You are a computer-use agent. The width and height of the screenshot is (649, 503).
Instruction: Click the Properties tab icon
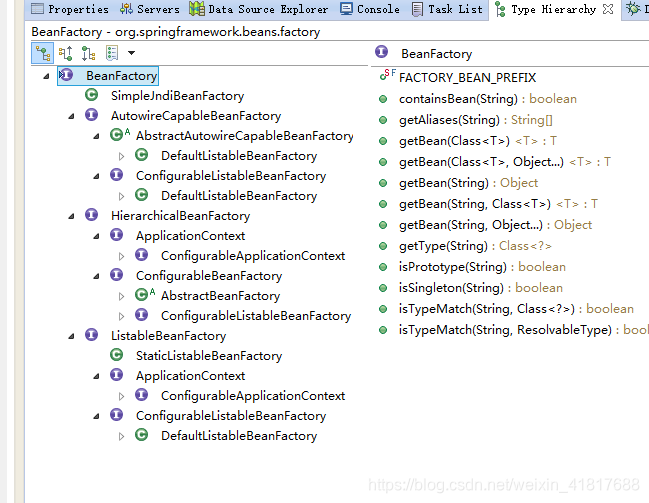tap(37, 9)
